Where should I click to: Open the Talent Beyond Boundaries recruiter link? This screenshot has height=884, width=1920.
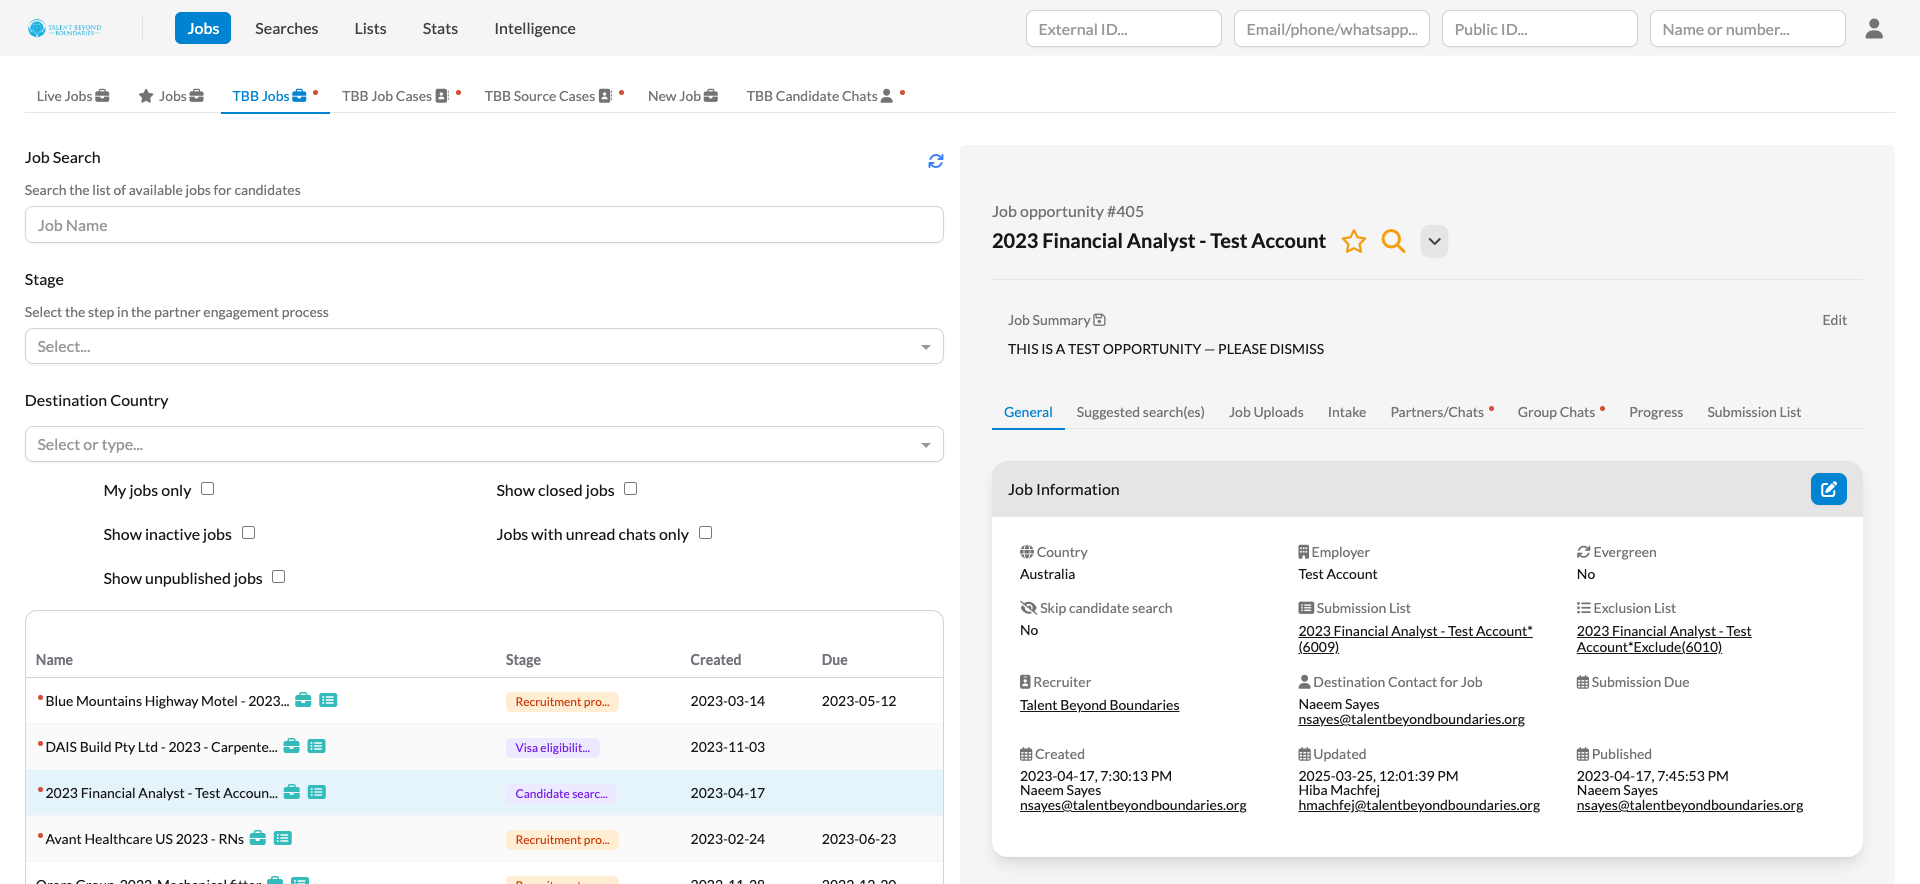[x=1099, y=705]
